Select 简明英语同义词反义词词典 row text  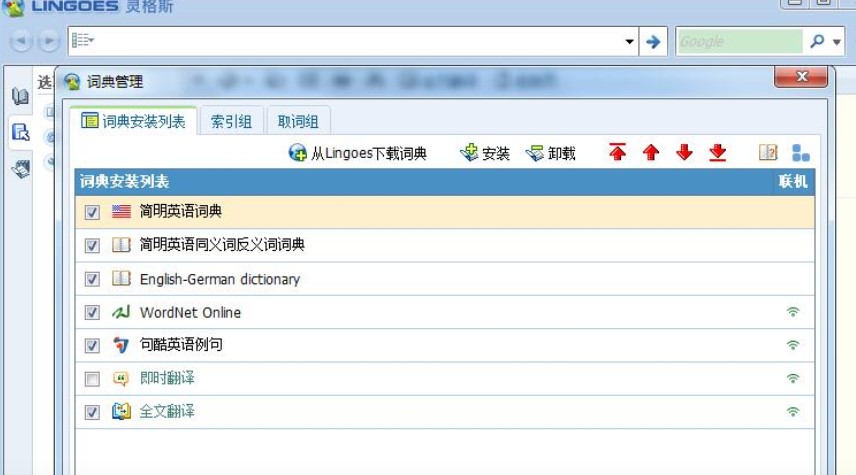coord(222,245)
